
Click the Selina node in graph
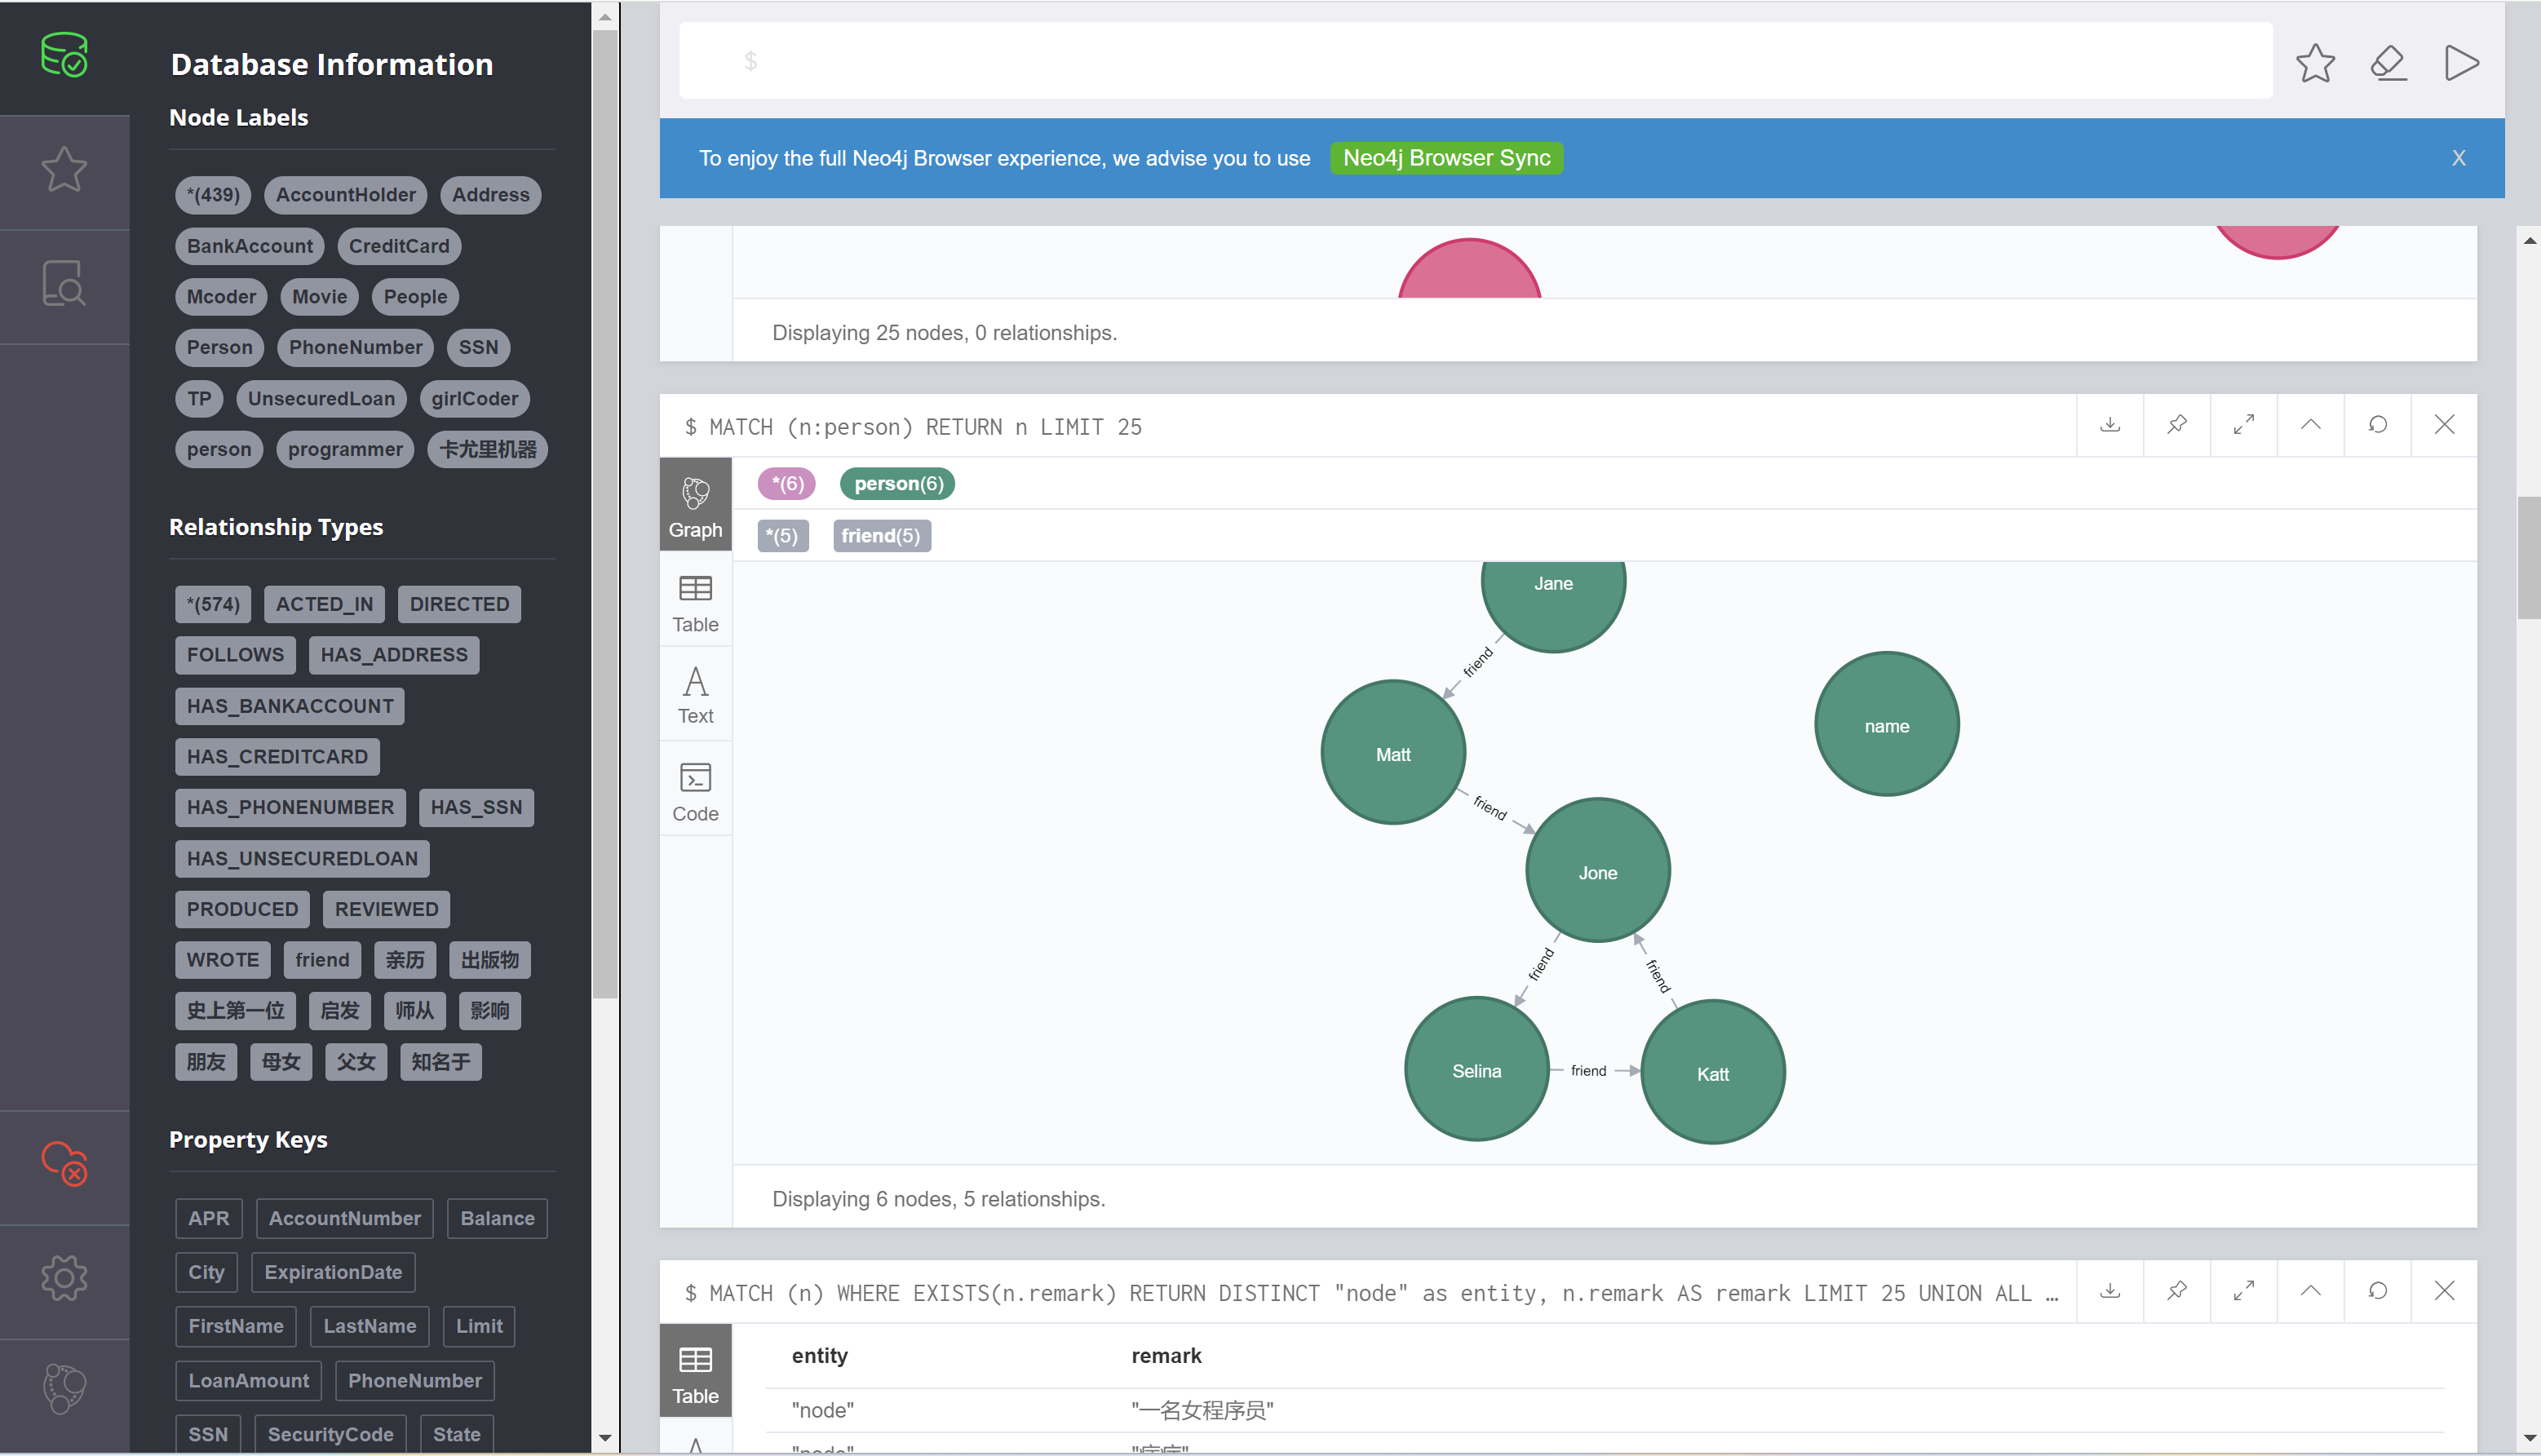pos(1477,1069)
